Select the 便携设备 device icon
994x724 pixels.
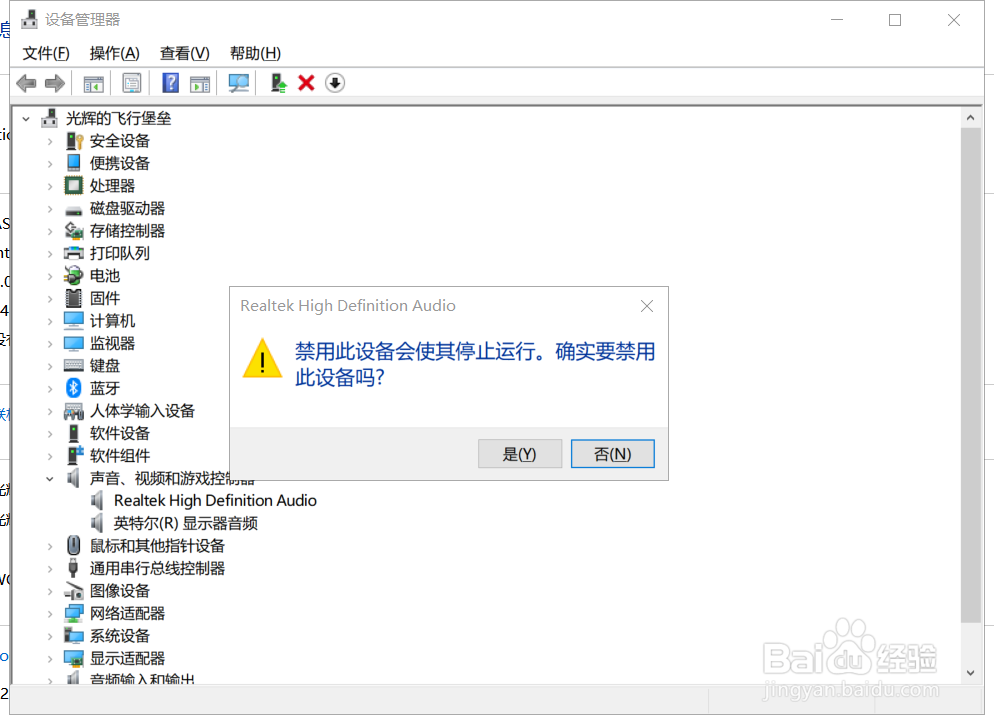(x=74, y=163)
